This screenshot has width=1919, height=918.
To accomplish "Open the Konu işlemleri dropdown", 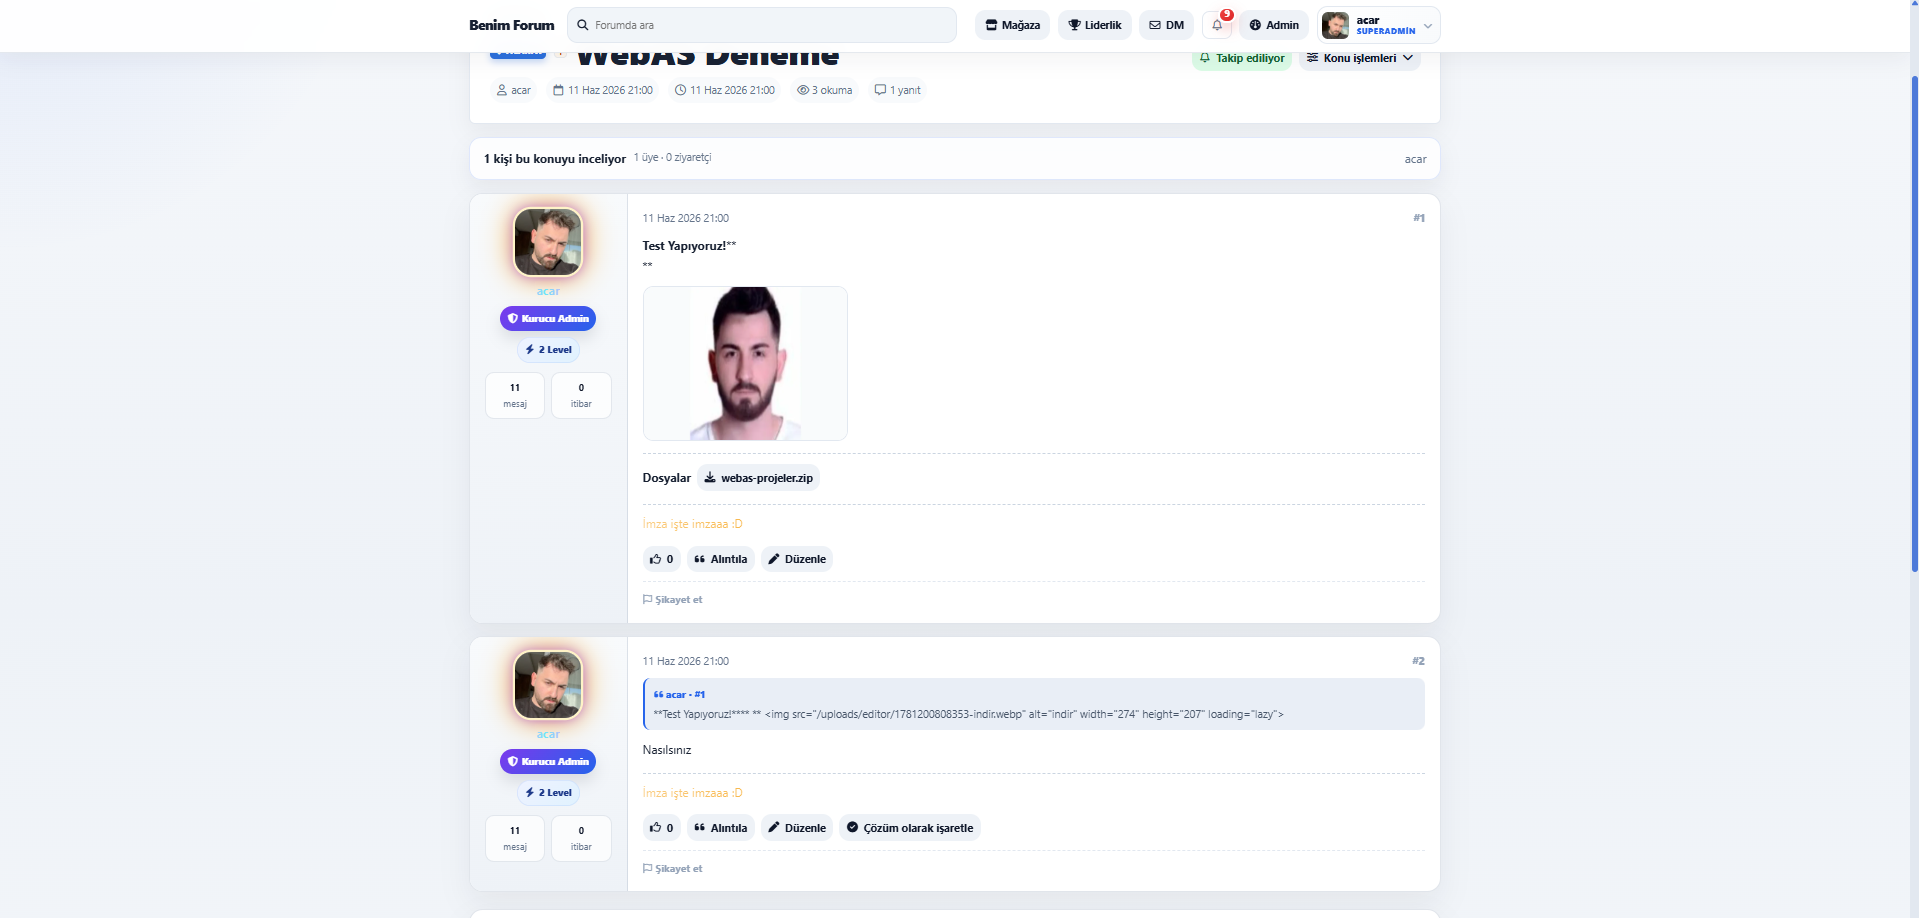I will pyautogui.click(x=1360, y=58).
